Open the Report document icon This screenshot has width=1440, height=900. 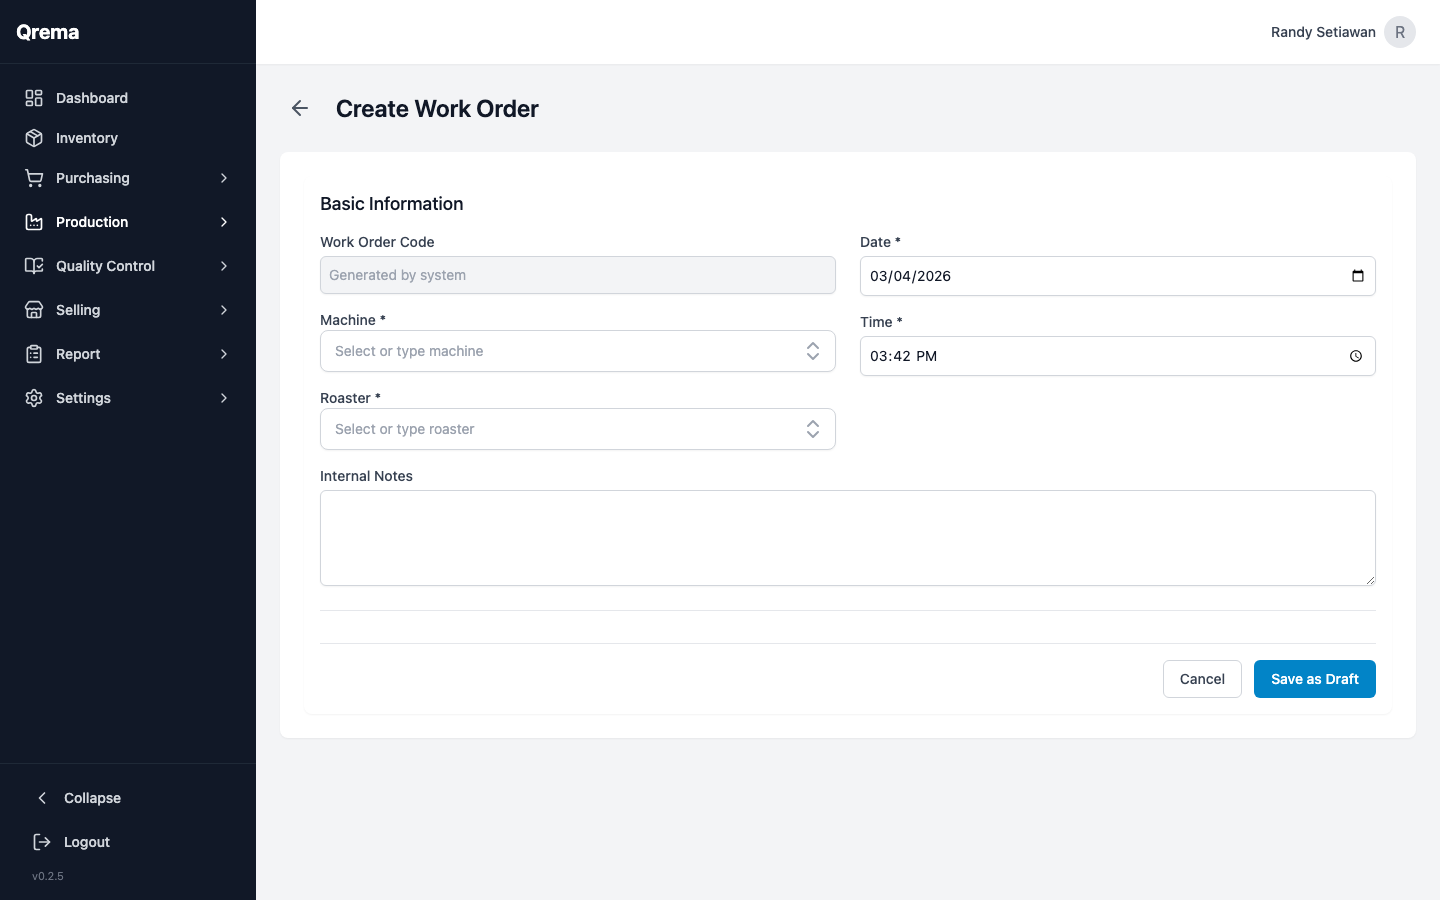33,354
